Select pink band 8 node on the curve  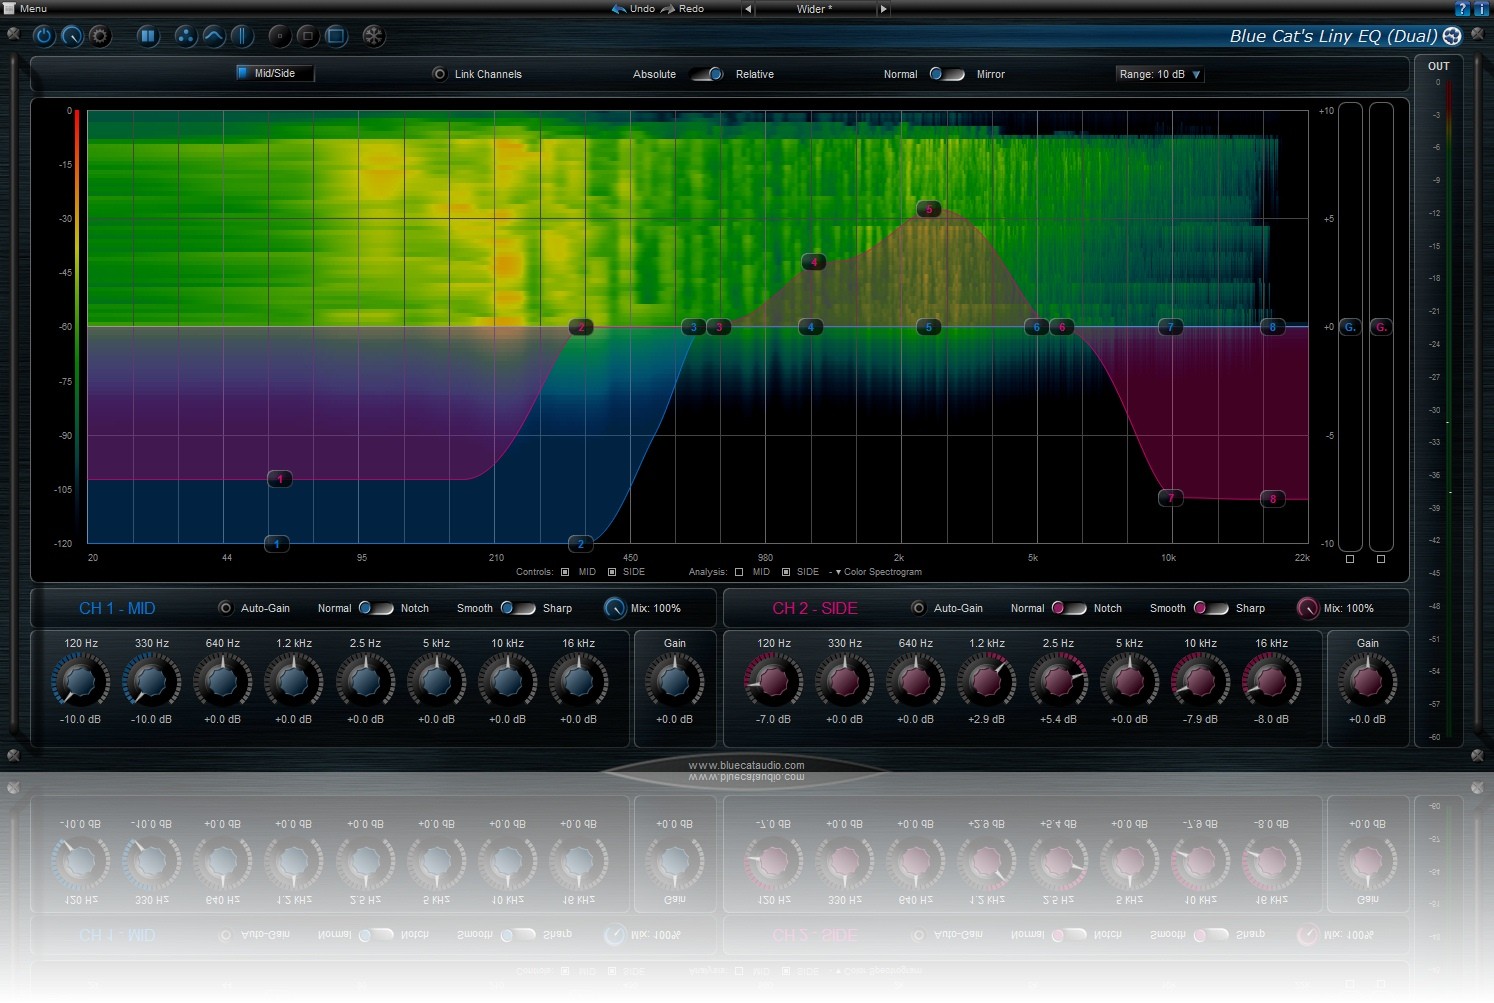tap(1272, 498)
